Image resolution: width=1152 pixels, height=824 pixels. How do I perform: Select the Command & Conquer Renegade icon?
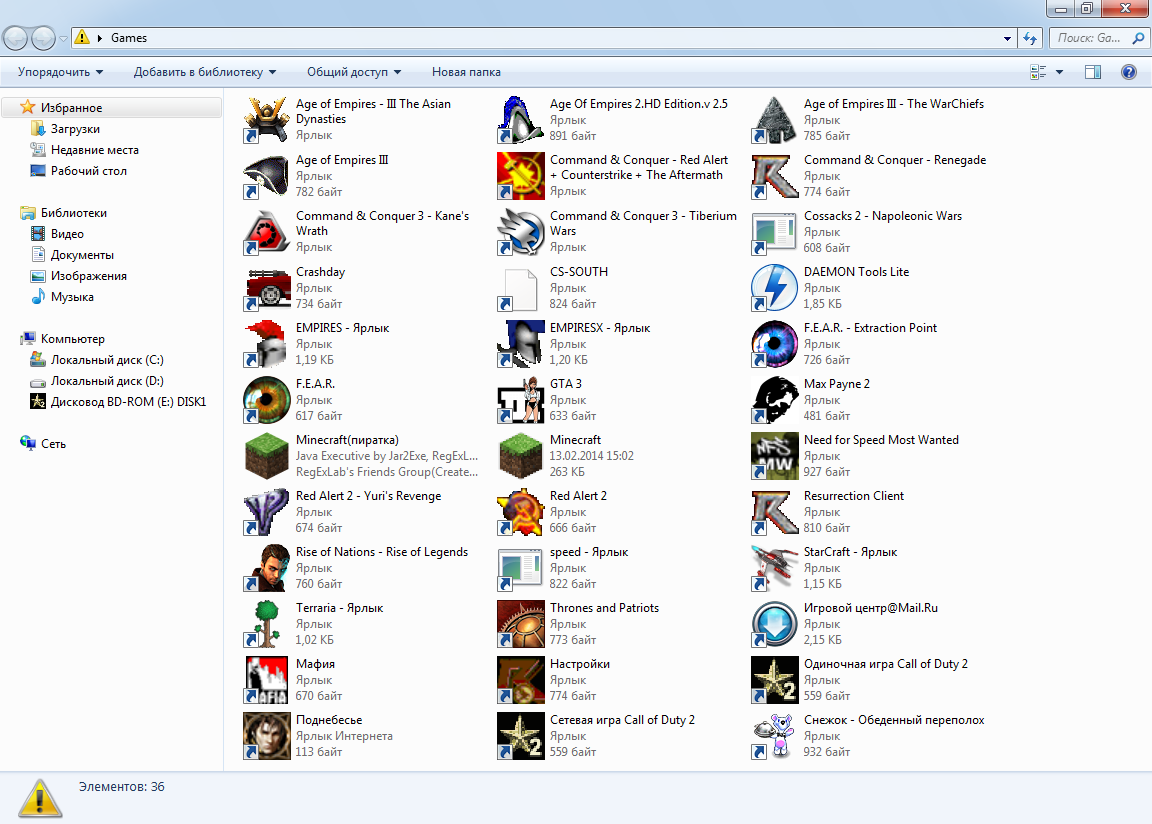pyautogui.click(x=775, y=176)
